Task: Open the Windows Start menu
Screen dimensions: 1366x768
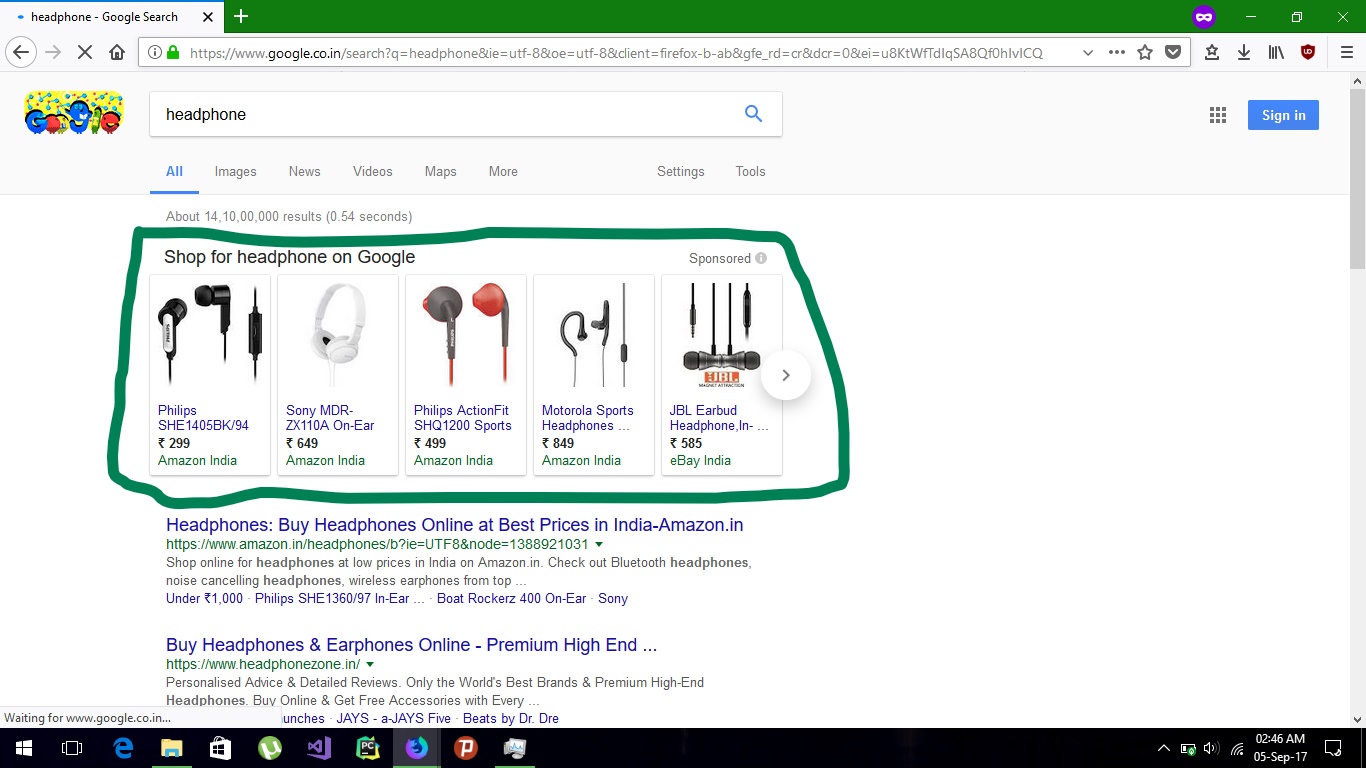Action: tap(24, 748)
